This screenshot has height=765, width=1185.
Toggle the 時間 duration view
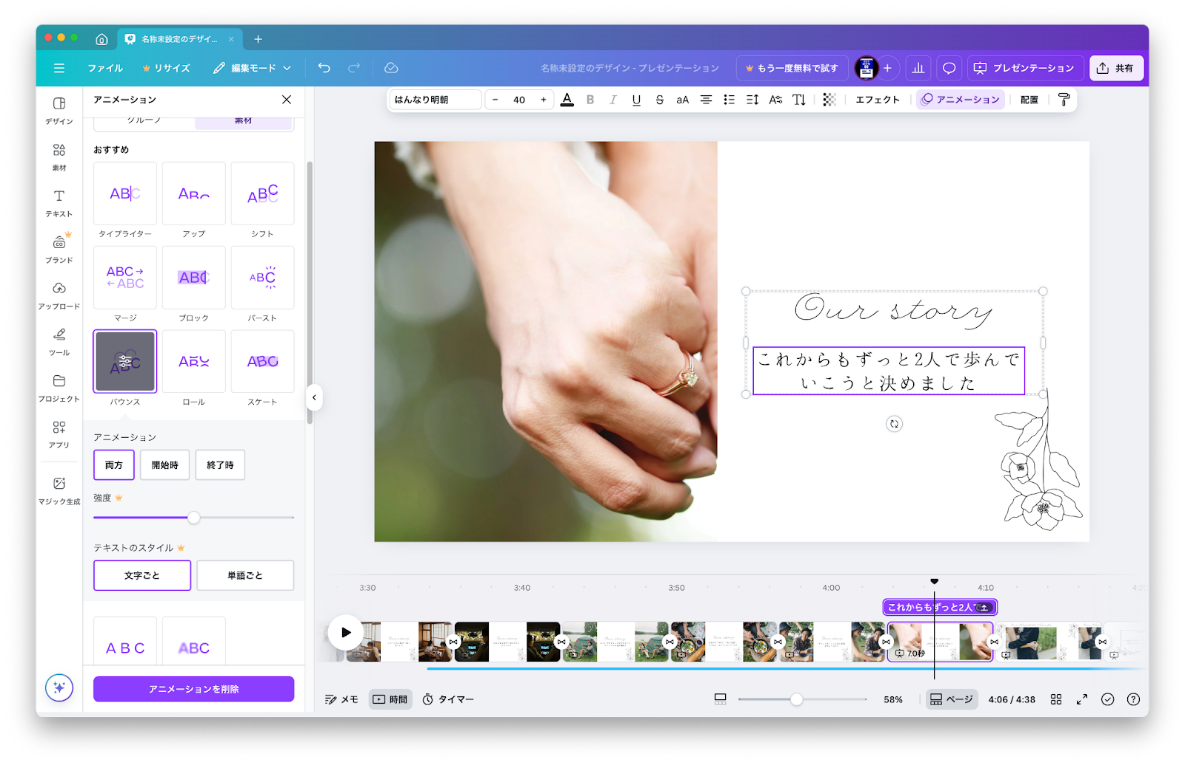[x=390, y=699]
